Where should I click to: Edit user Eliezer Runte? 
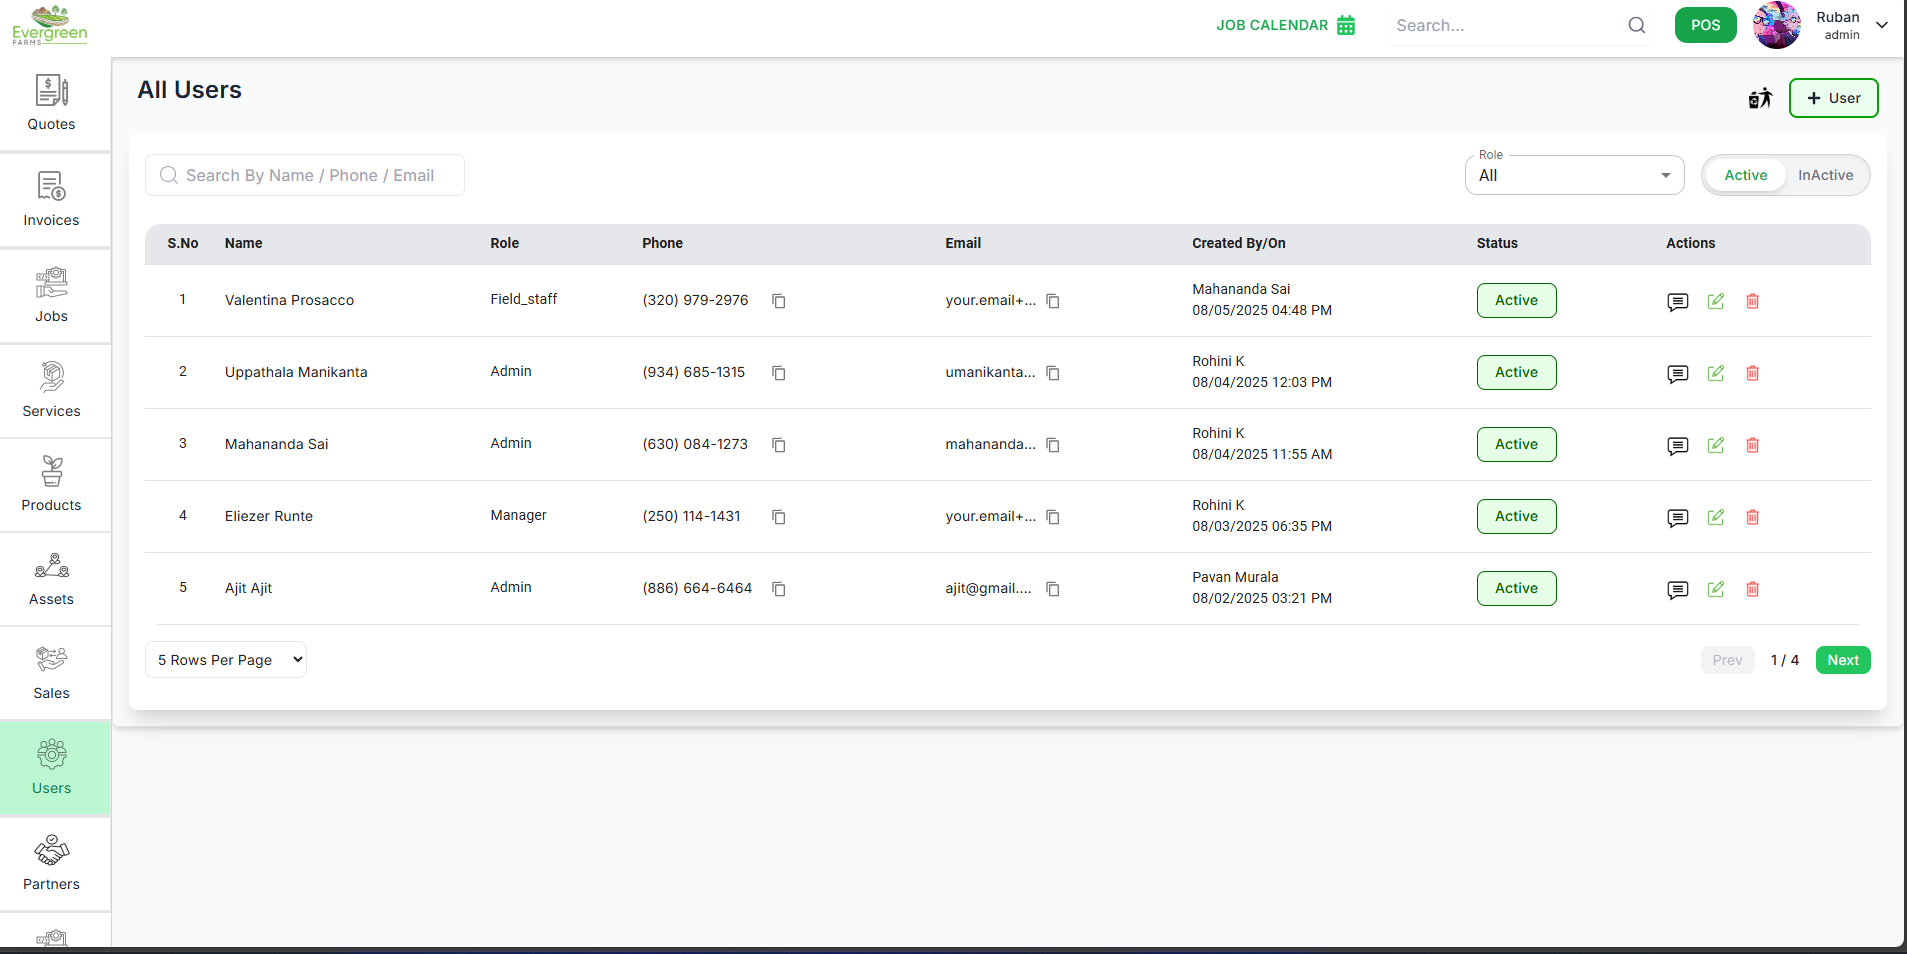1716,517
